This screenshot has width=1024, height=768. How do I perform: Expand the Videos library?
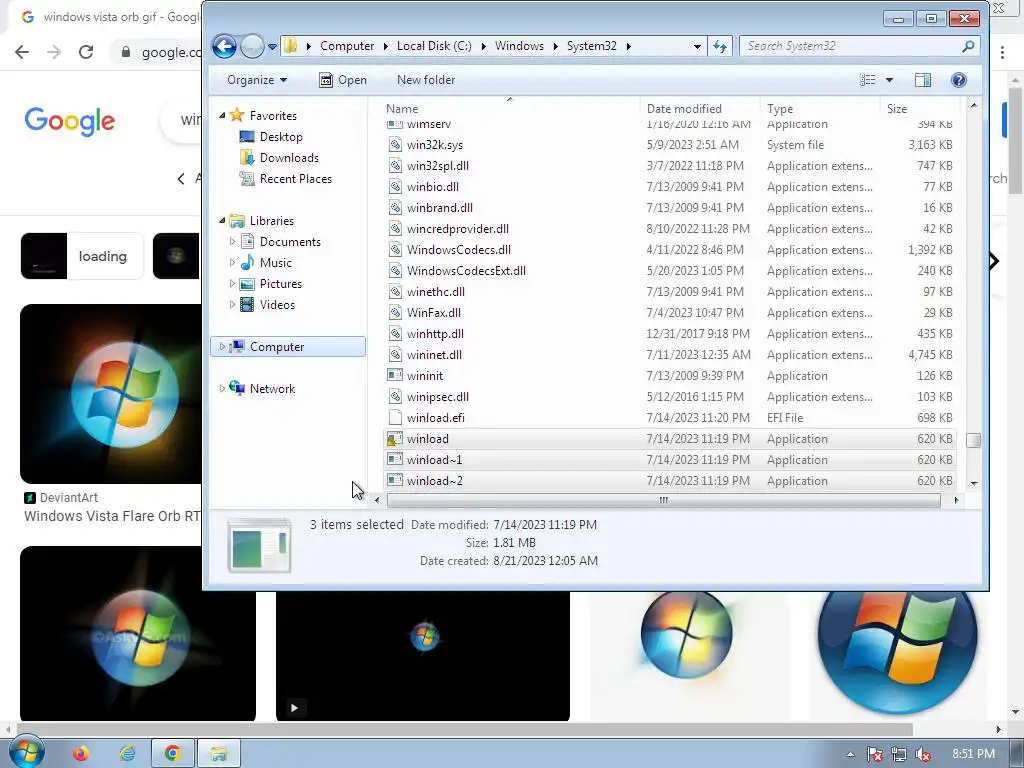coord(232,304)
